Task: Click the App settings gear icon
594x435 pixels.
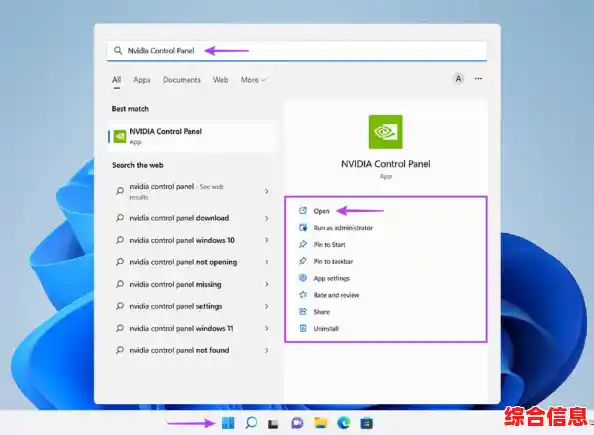Action: (303, 278)
